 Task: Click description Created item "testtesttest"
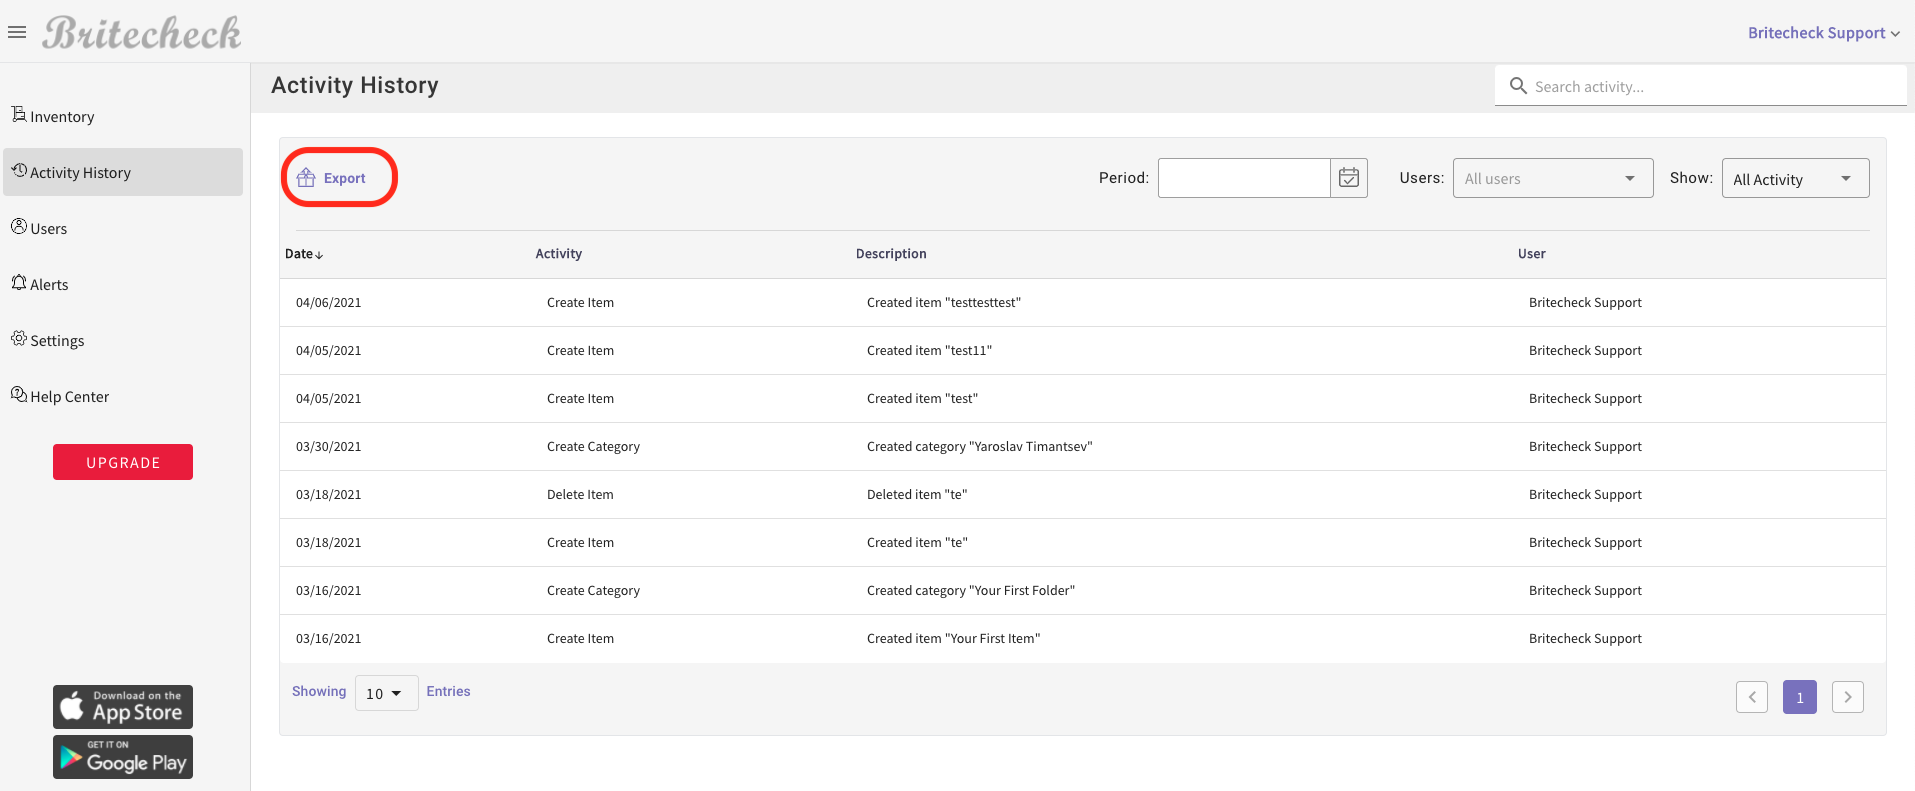coord(944,303)
